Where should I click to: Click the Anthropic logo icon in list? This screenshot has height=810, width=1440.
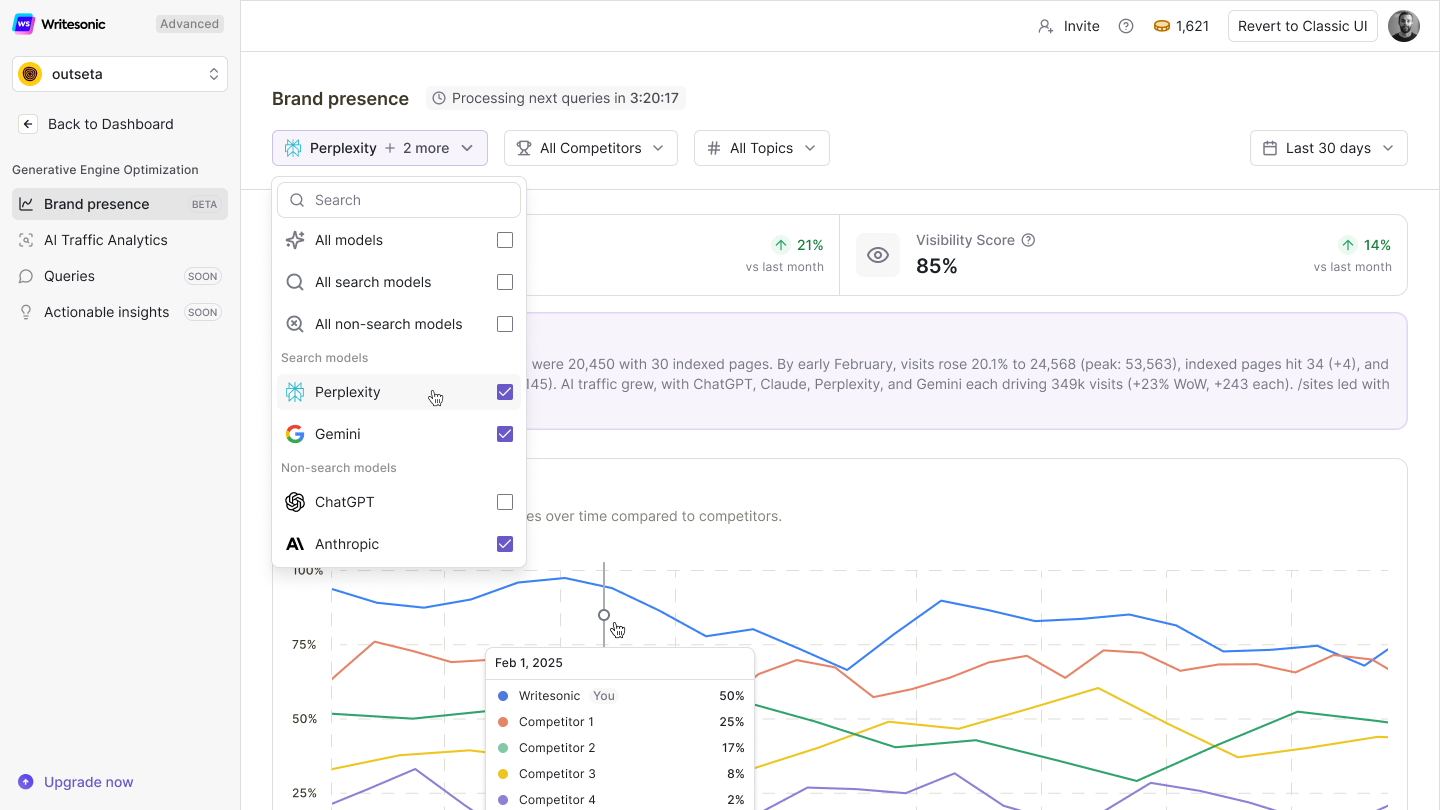click(x=295, y=544)
